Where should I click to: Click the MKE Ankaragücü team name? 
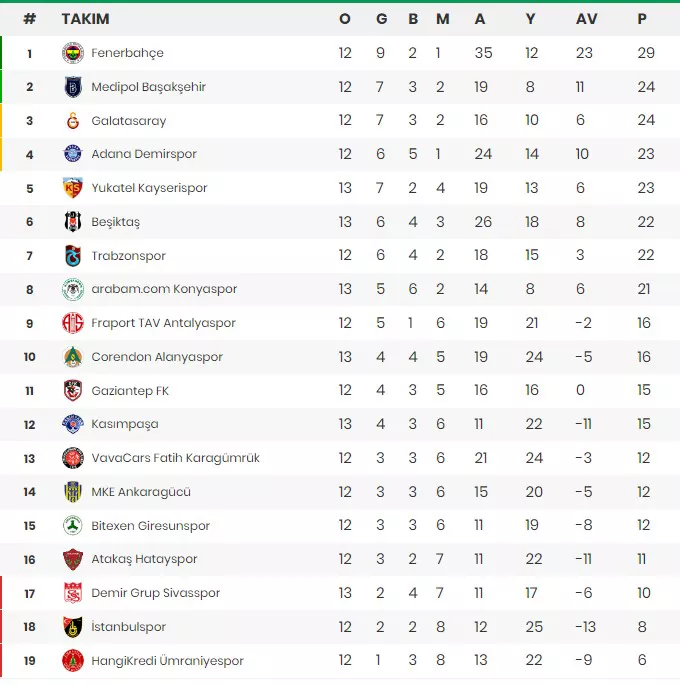tap(141, 492)
